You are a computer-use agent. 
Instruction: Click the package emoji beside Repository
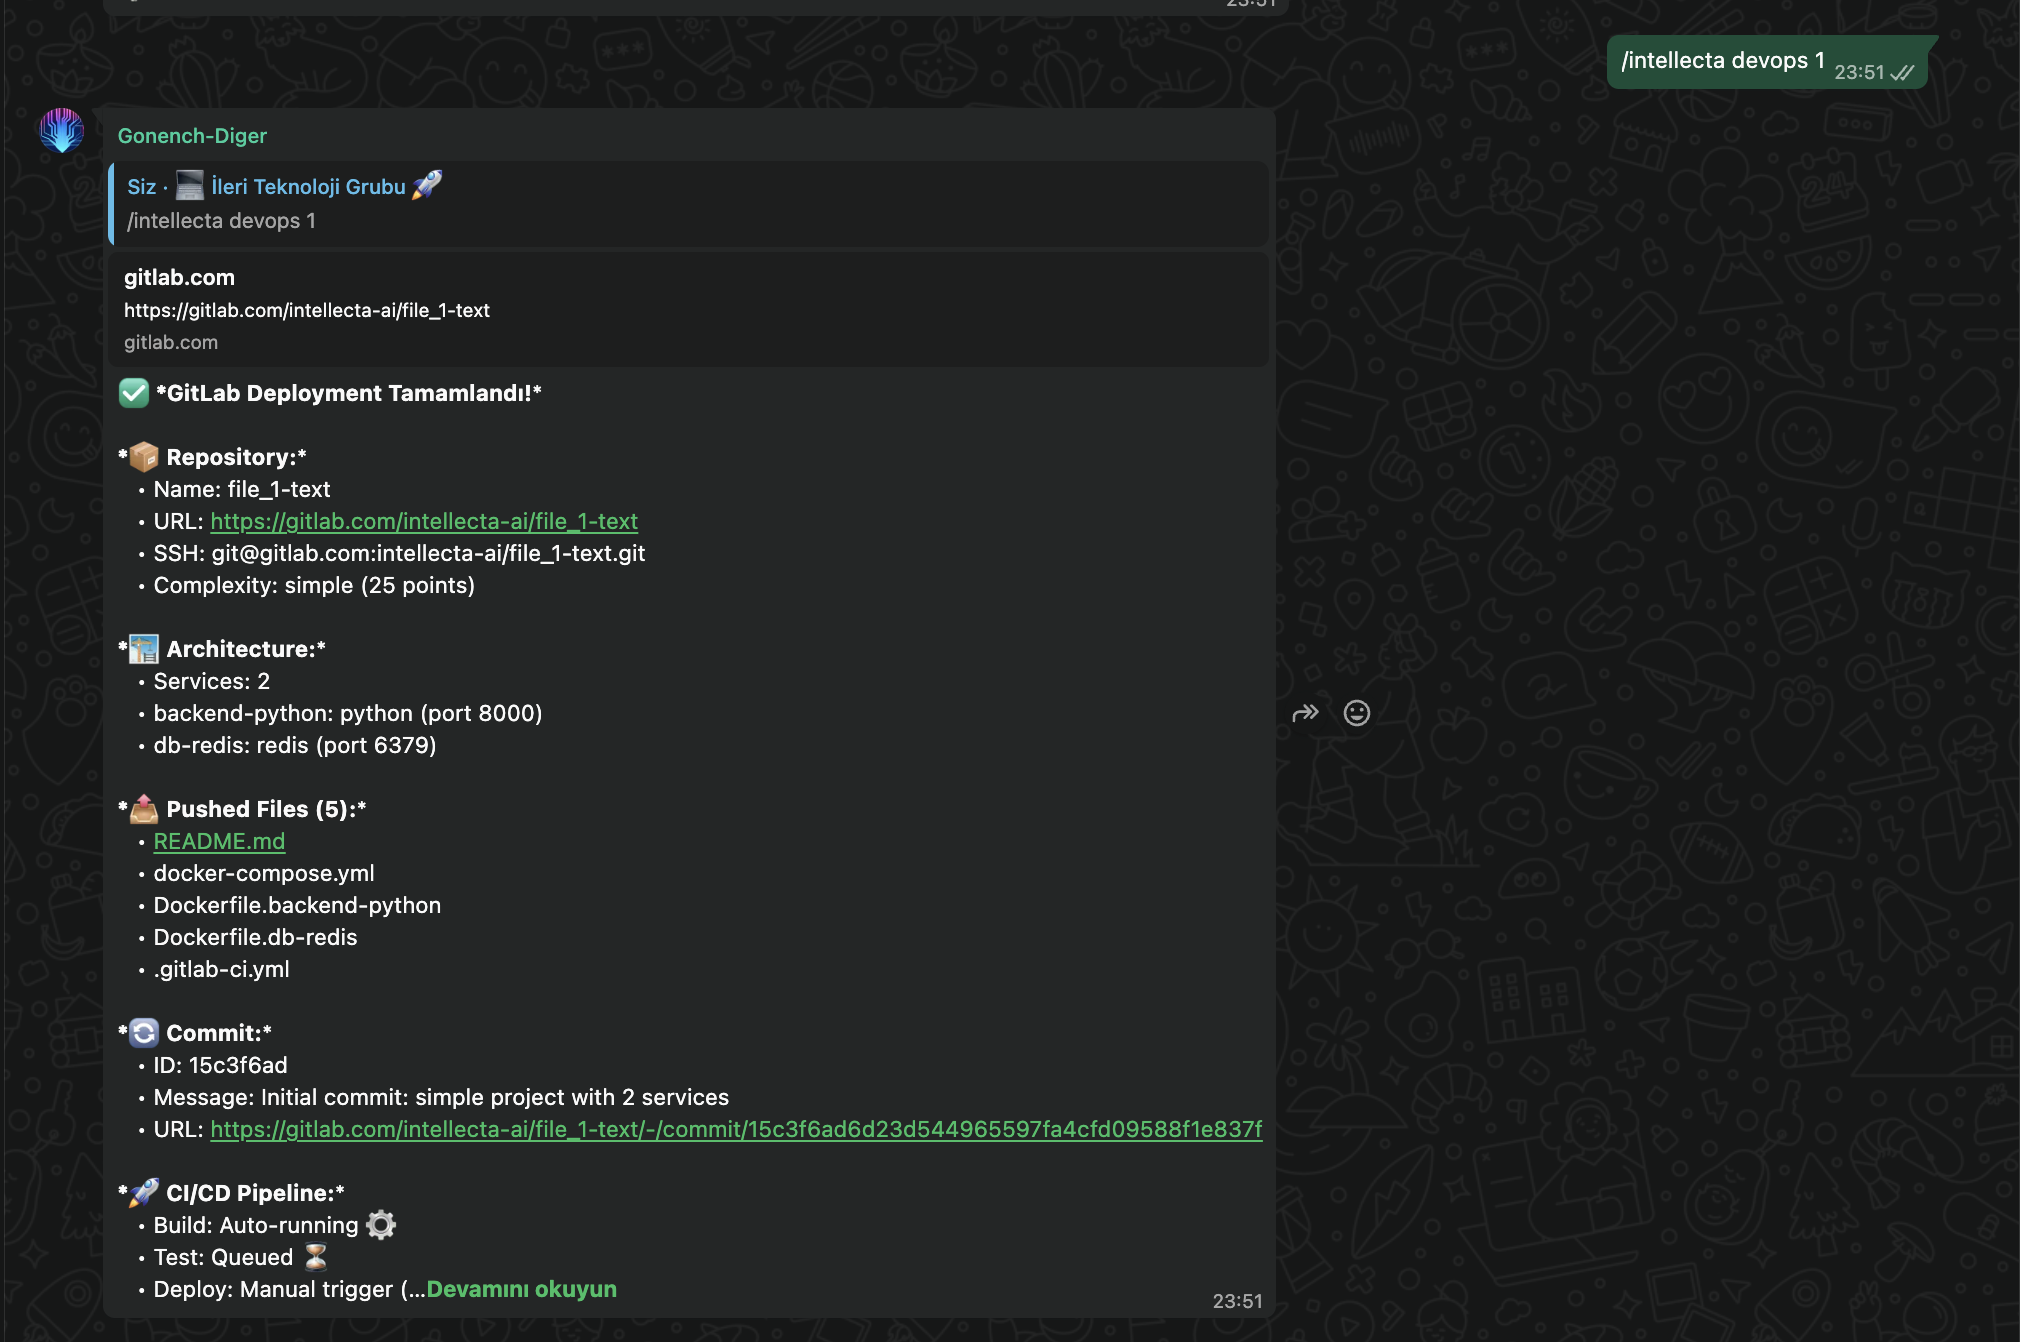click(x=144, y=457)
